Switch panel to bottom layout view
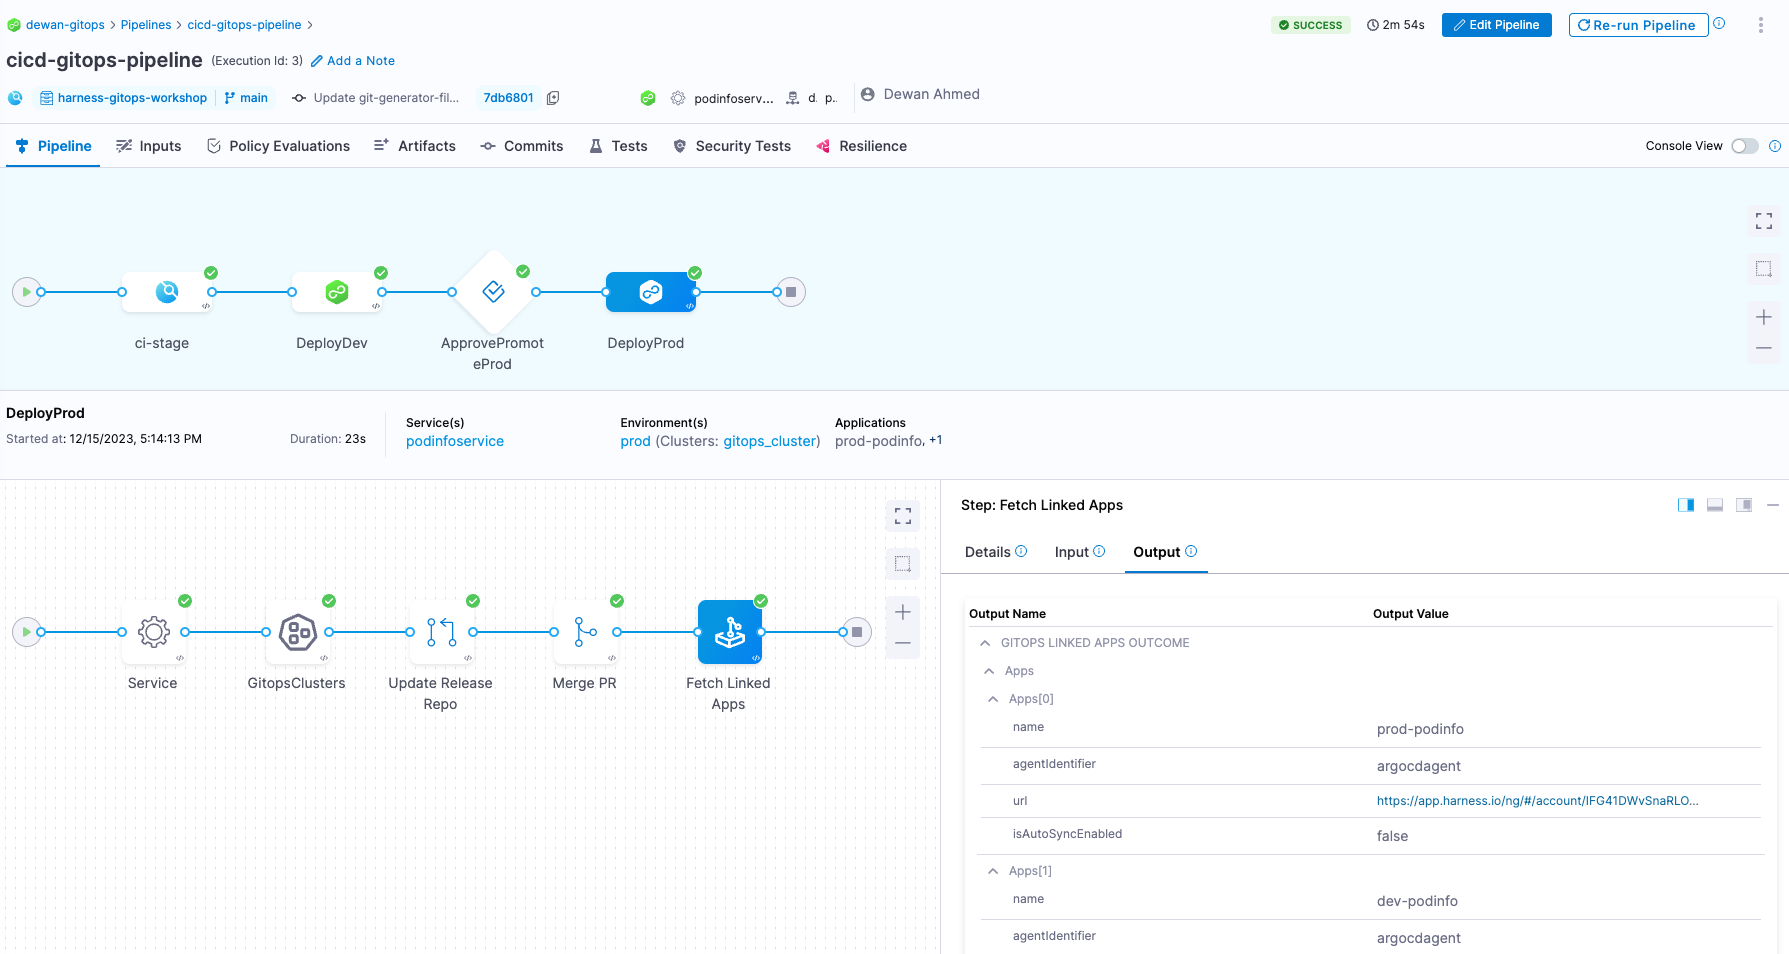1789x954 pixels. 1714,505
